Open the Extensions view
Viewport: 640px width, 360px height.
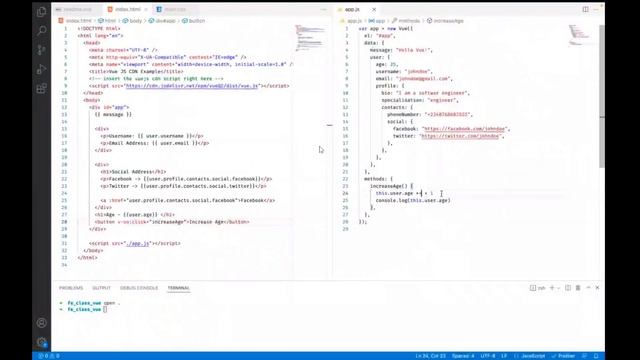[x=41, y=88]
